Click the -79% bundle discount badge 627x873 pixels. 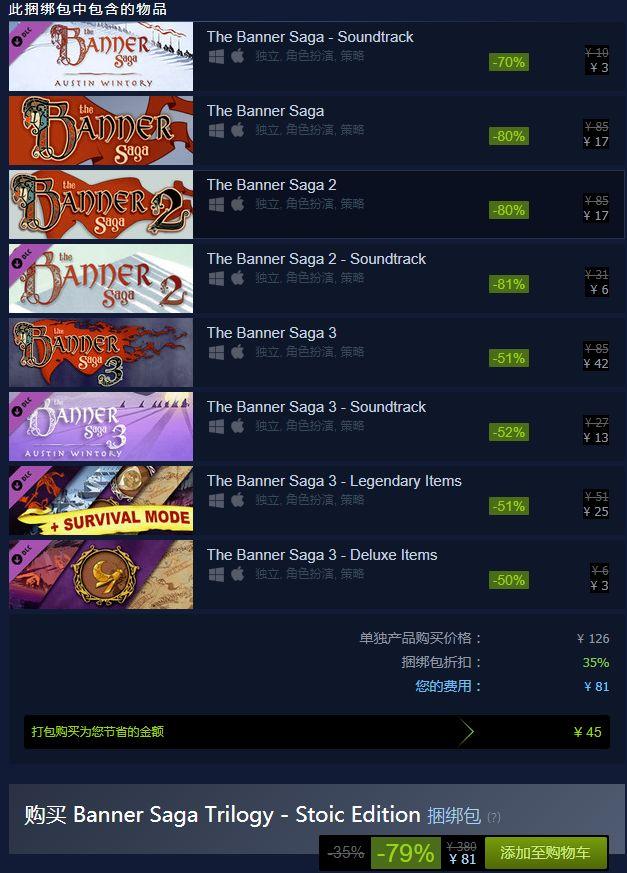click(x=405, y=852)
